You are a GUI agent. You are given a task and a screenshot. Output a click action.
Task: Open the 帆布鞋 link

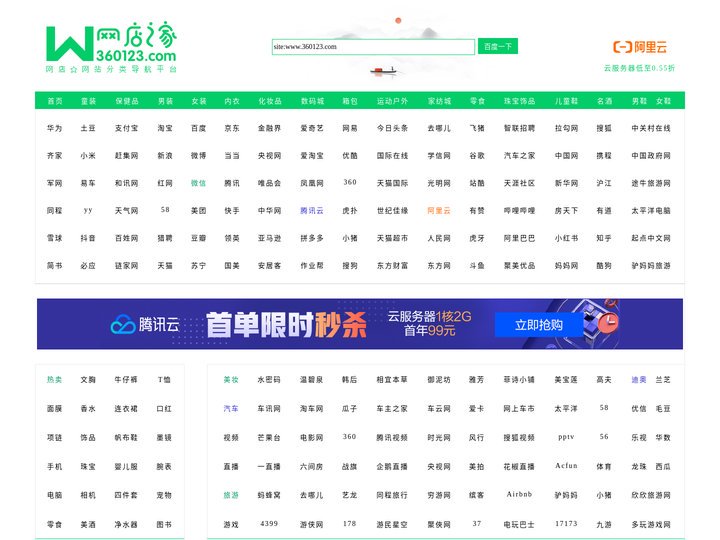click(126, 438)
